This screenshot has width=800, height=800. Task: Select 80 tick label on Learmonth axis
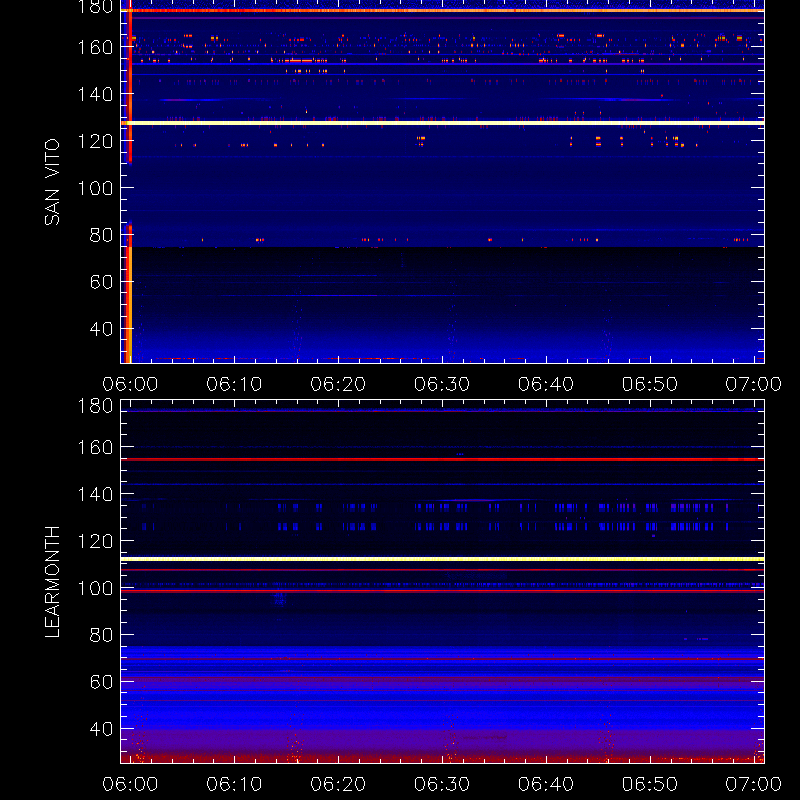coord(101,635)
